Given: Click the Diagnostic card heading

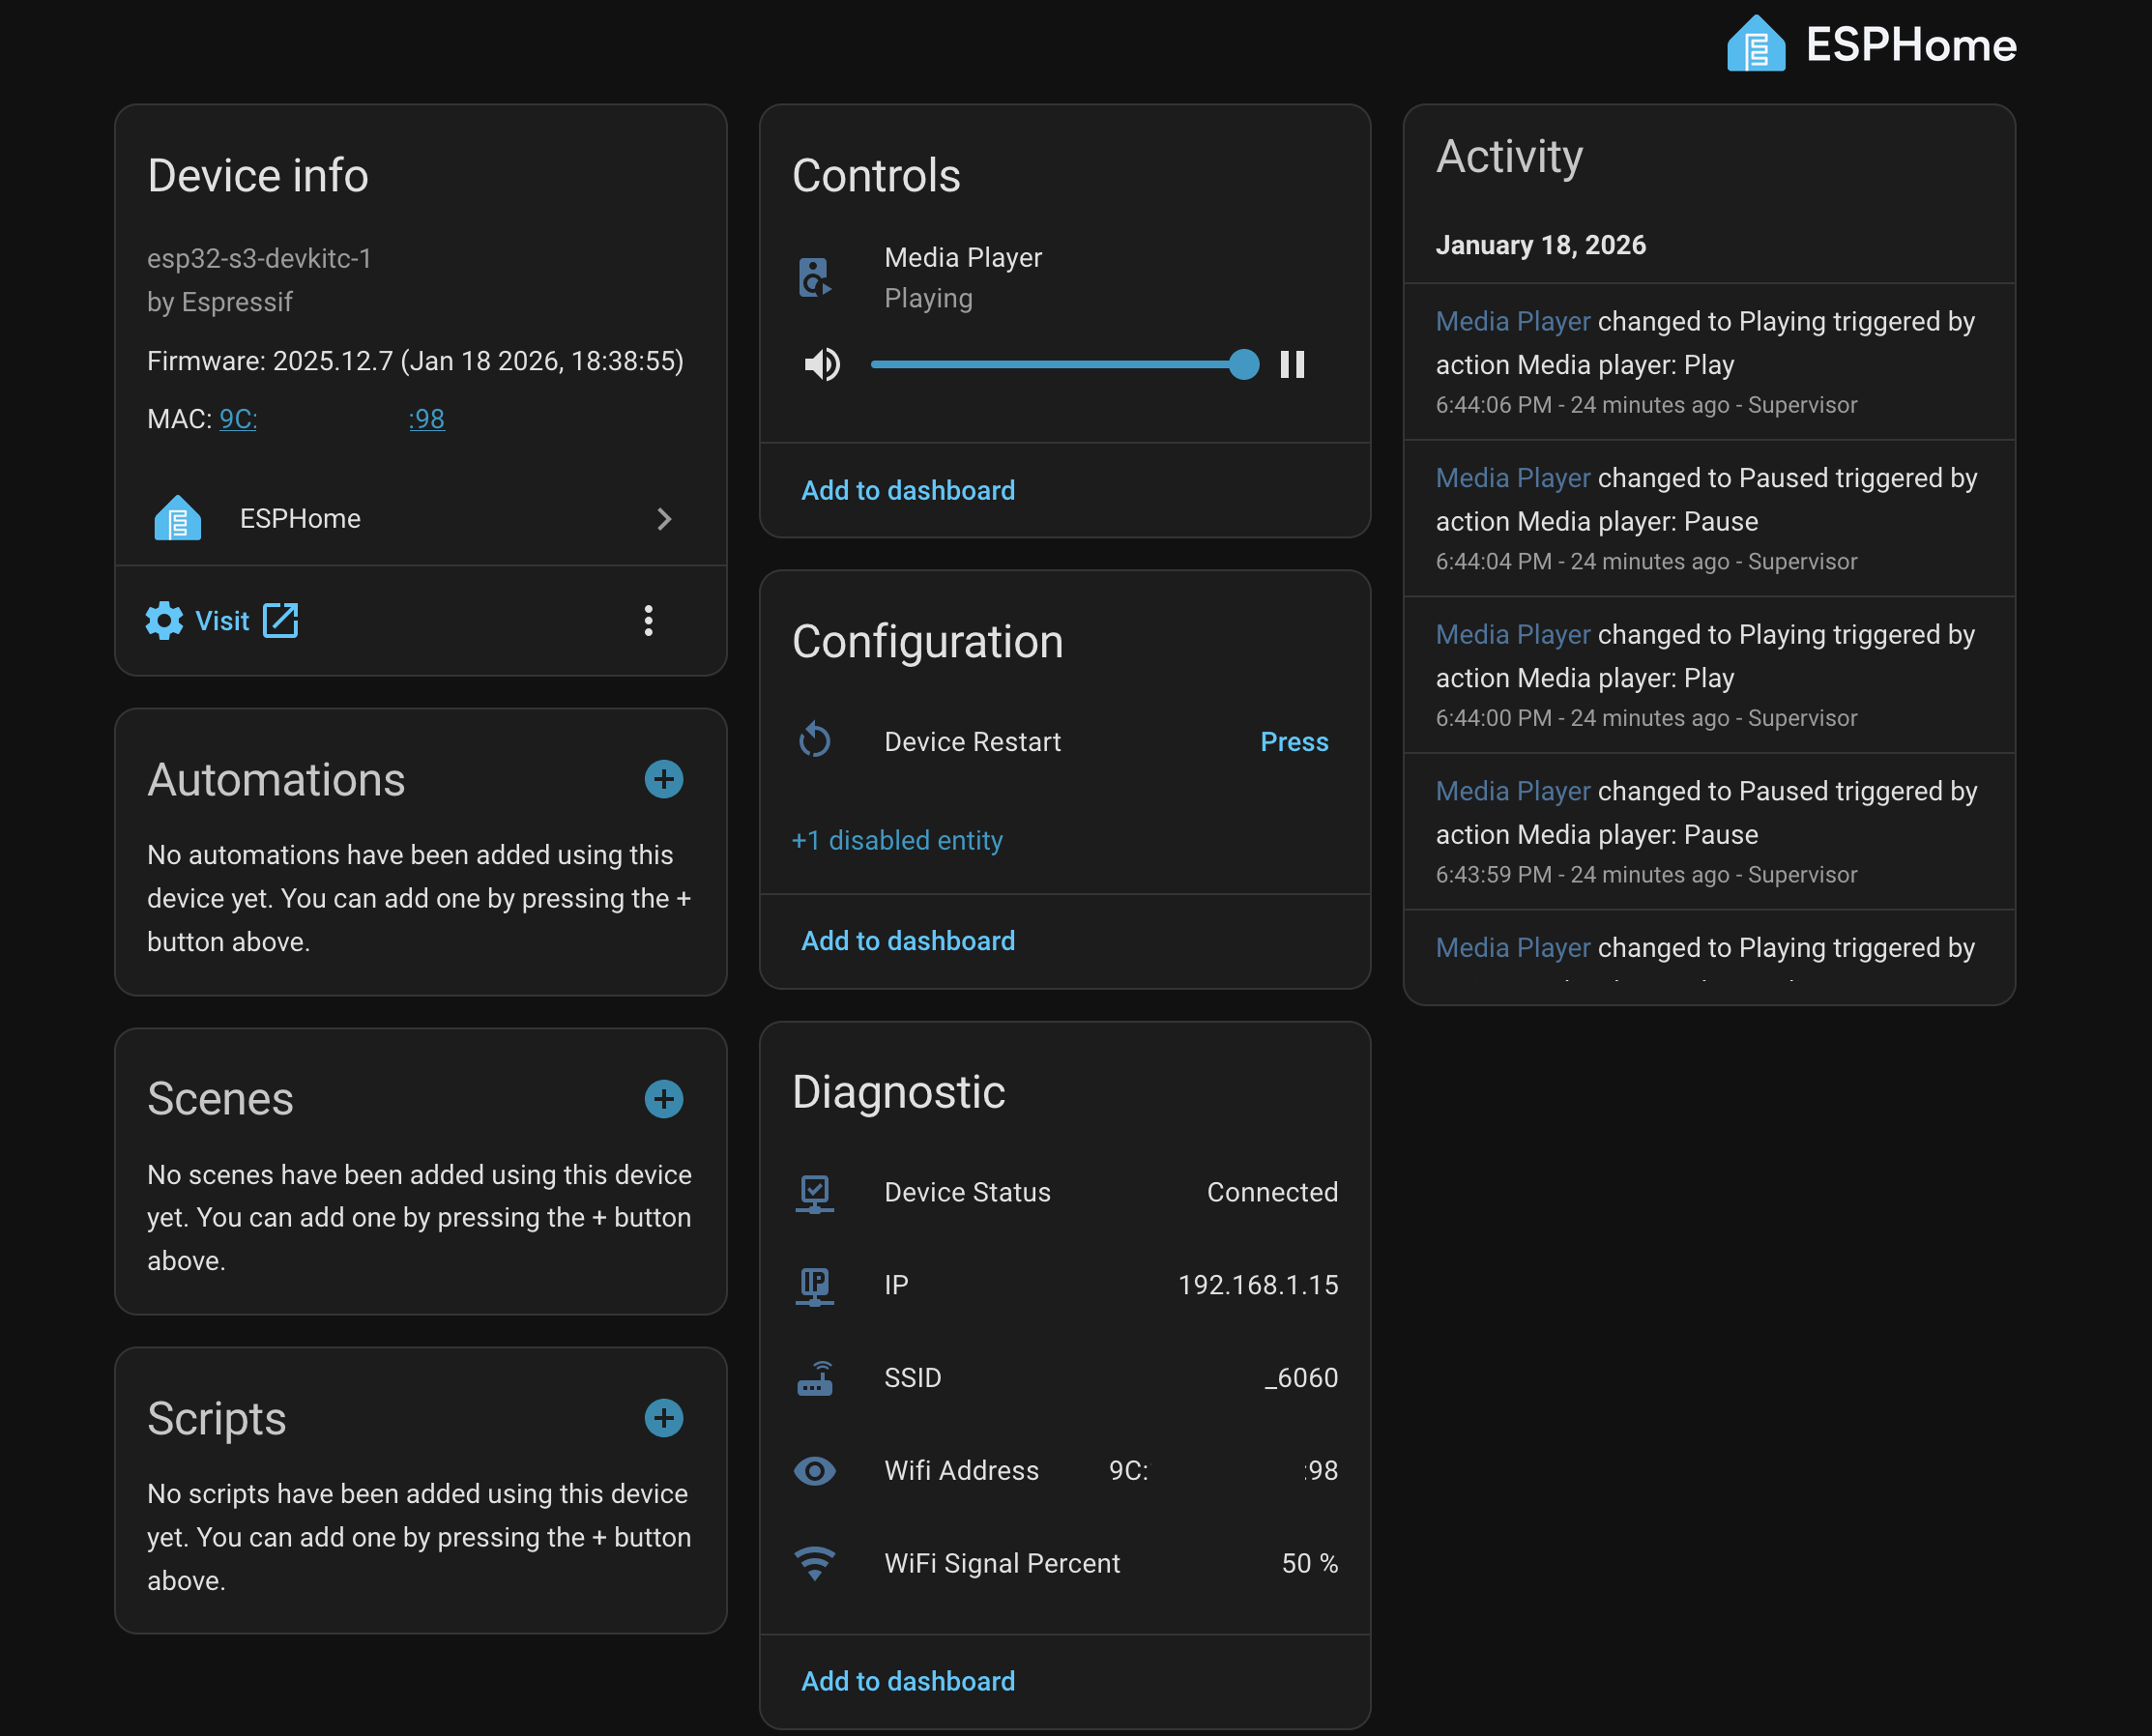Looking at the screenshot, I should (898, 1092).
